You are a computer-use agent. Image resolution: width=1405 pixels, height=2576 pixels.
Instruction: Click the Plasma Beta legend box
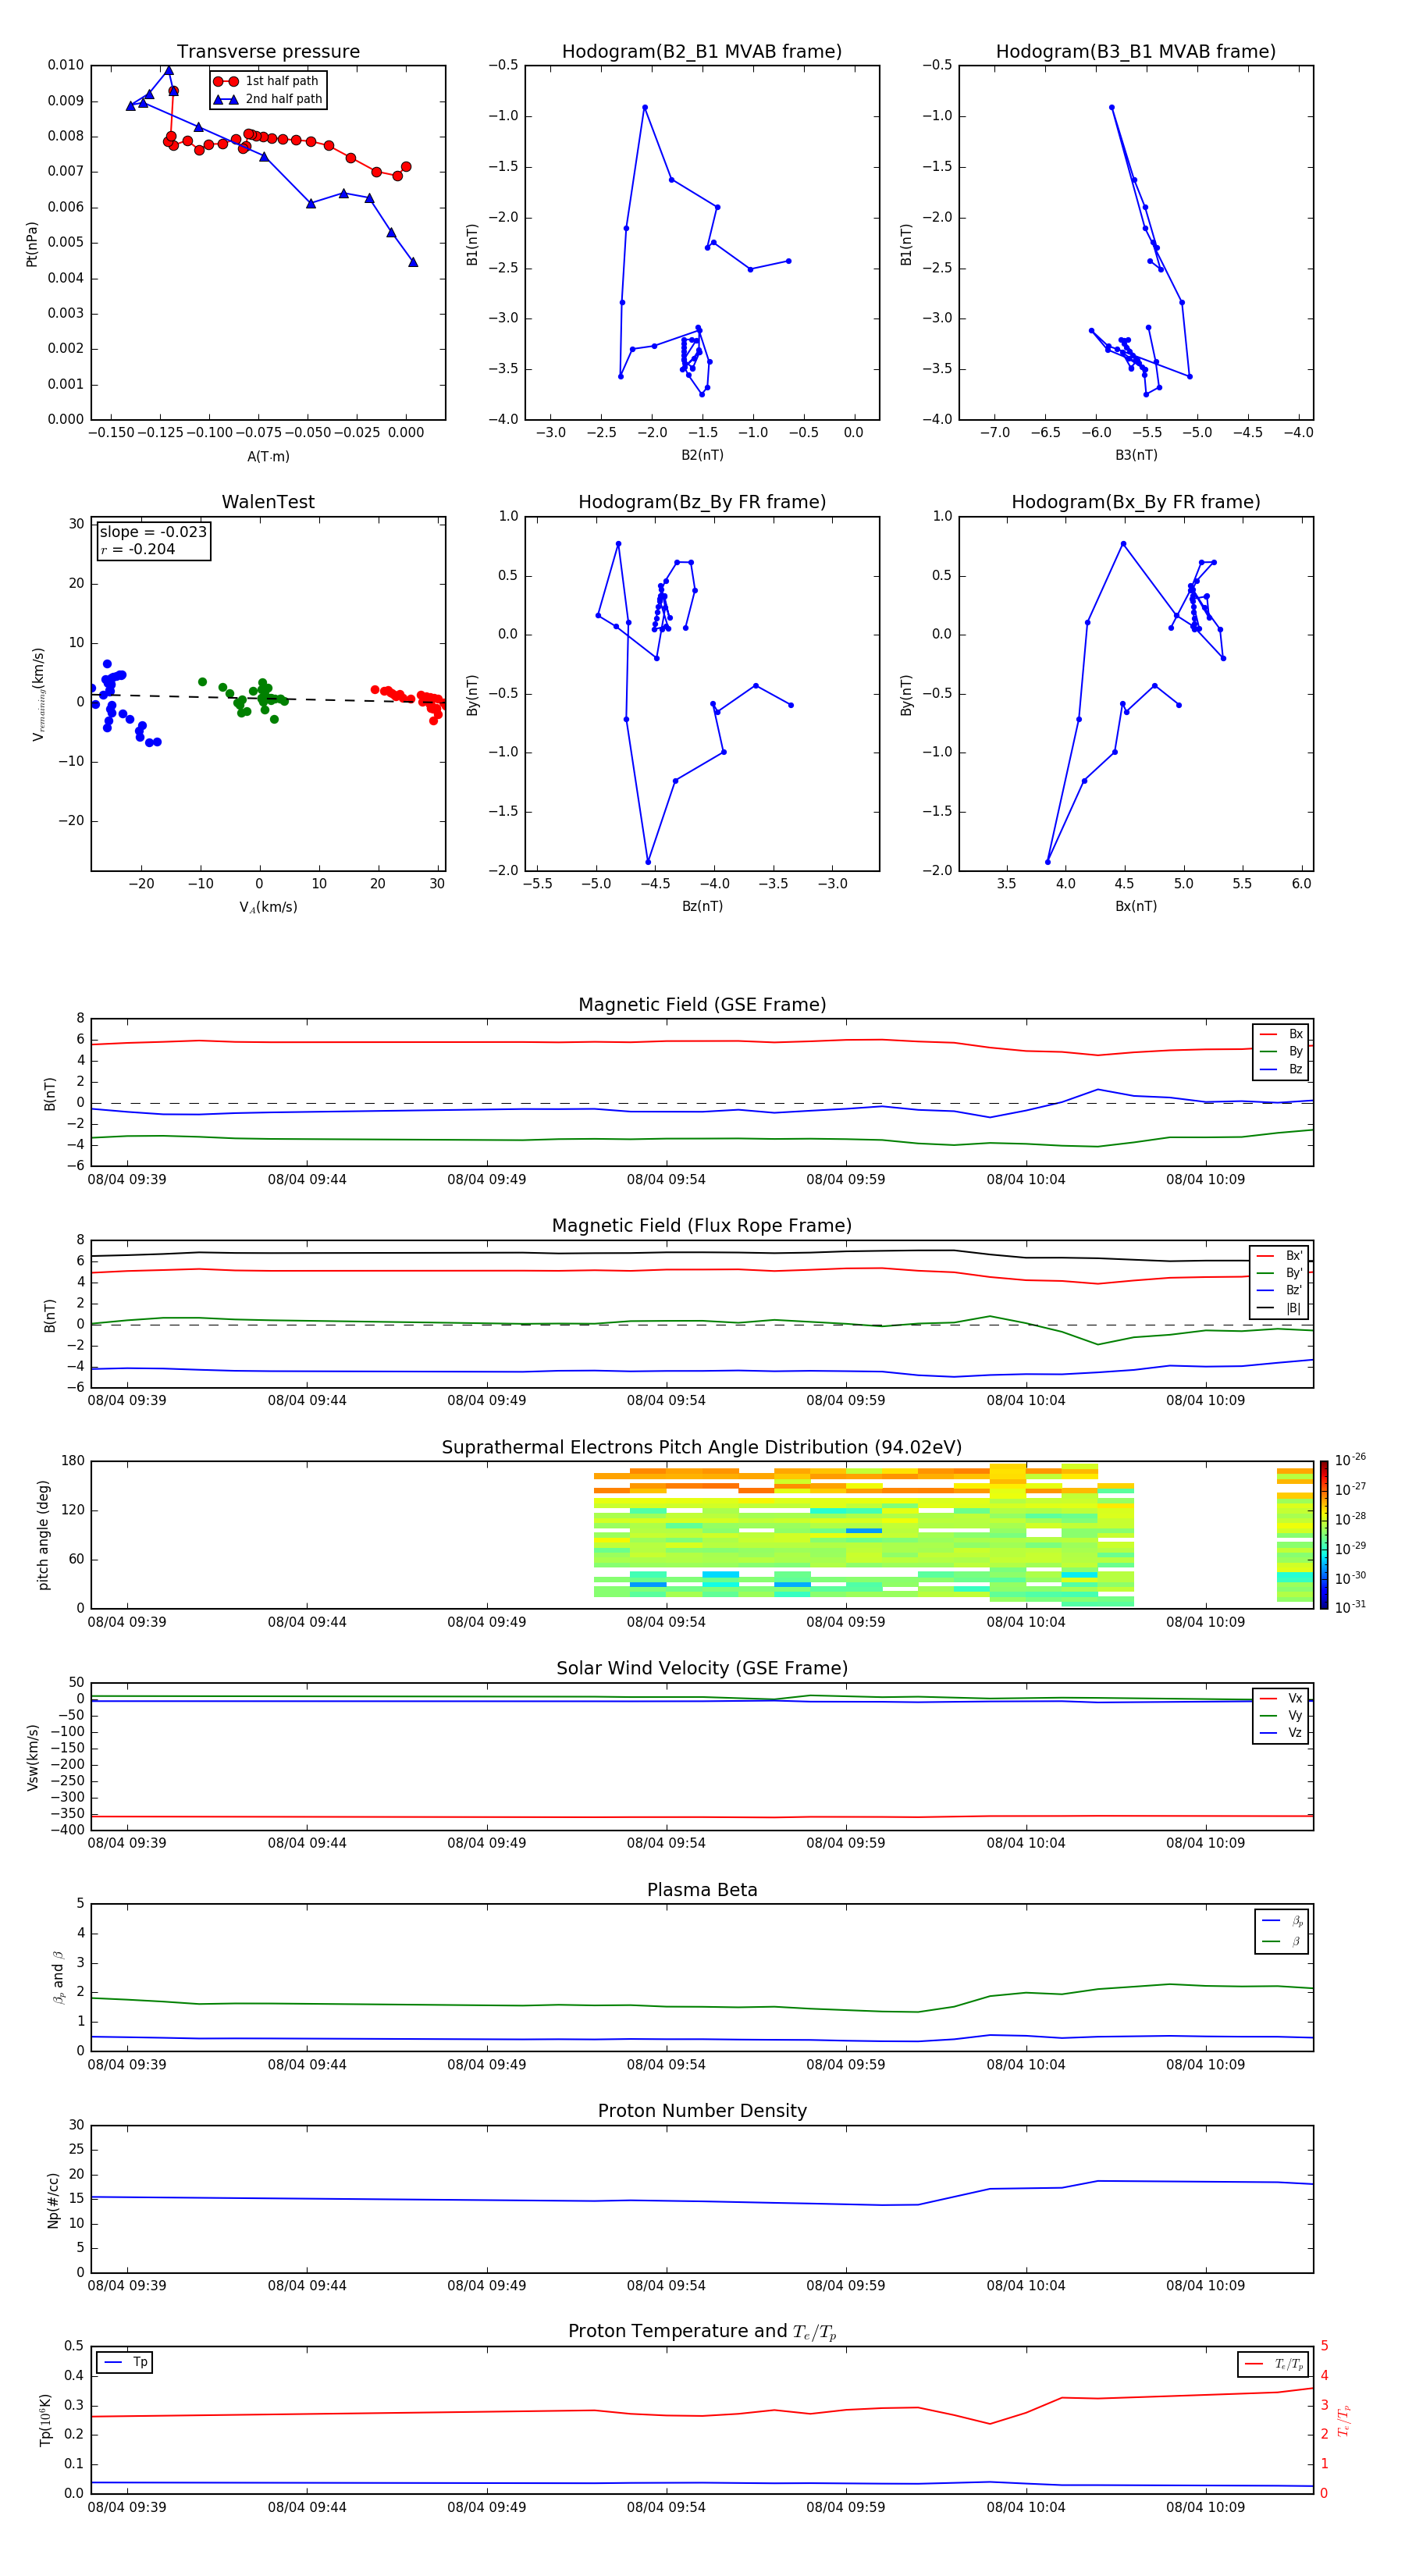pyautogui.click(x=1282, y=1931)
